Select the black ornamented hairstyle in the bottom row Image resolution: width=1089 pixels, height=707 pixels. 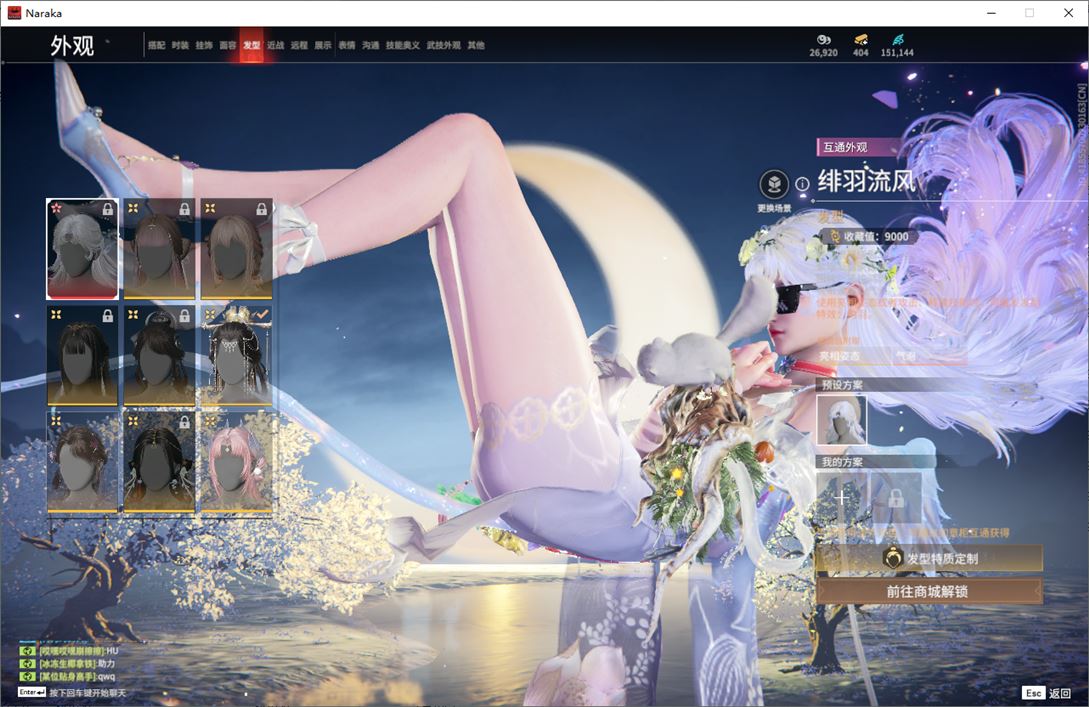tap(159, 462)
